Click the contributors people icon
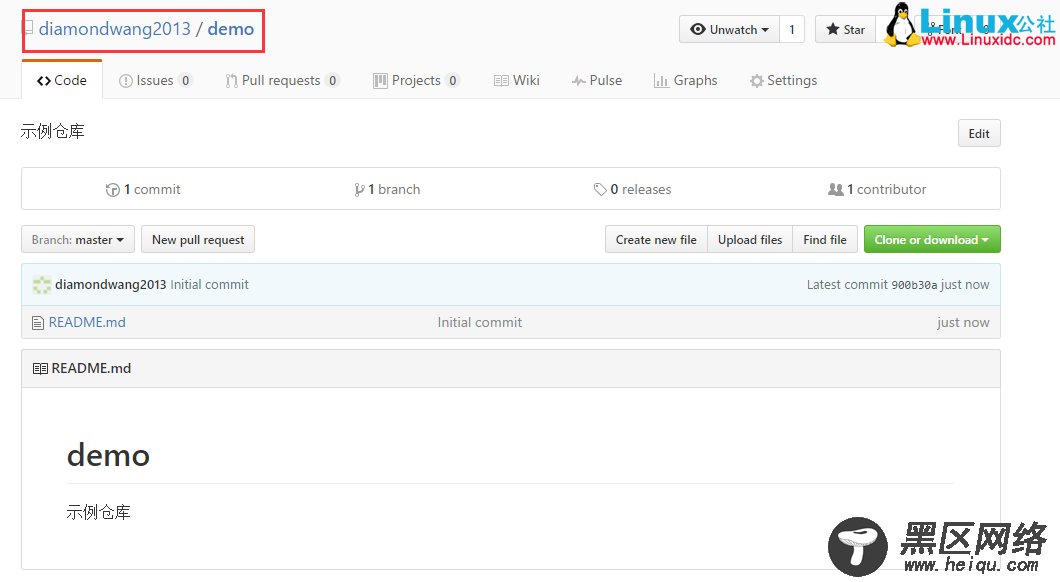1060x582 pixels. click(x=836, y=190)
